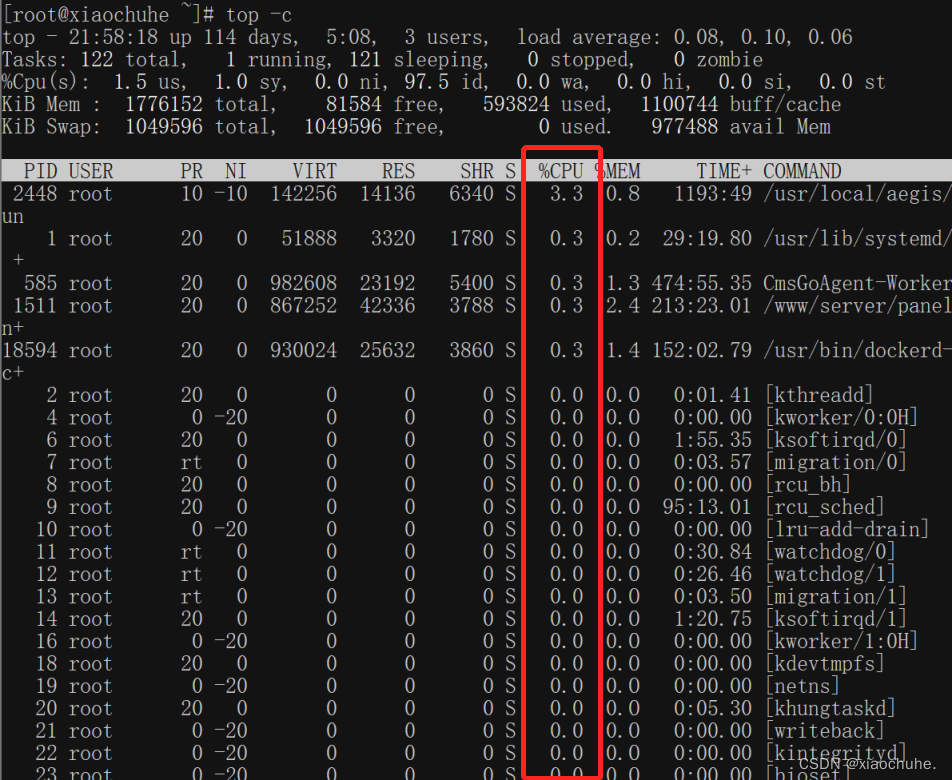Click the 3 users text
Image resolution: width=952 pixels, height=780 pixels.
click(x=446, y=37)
